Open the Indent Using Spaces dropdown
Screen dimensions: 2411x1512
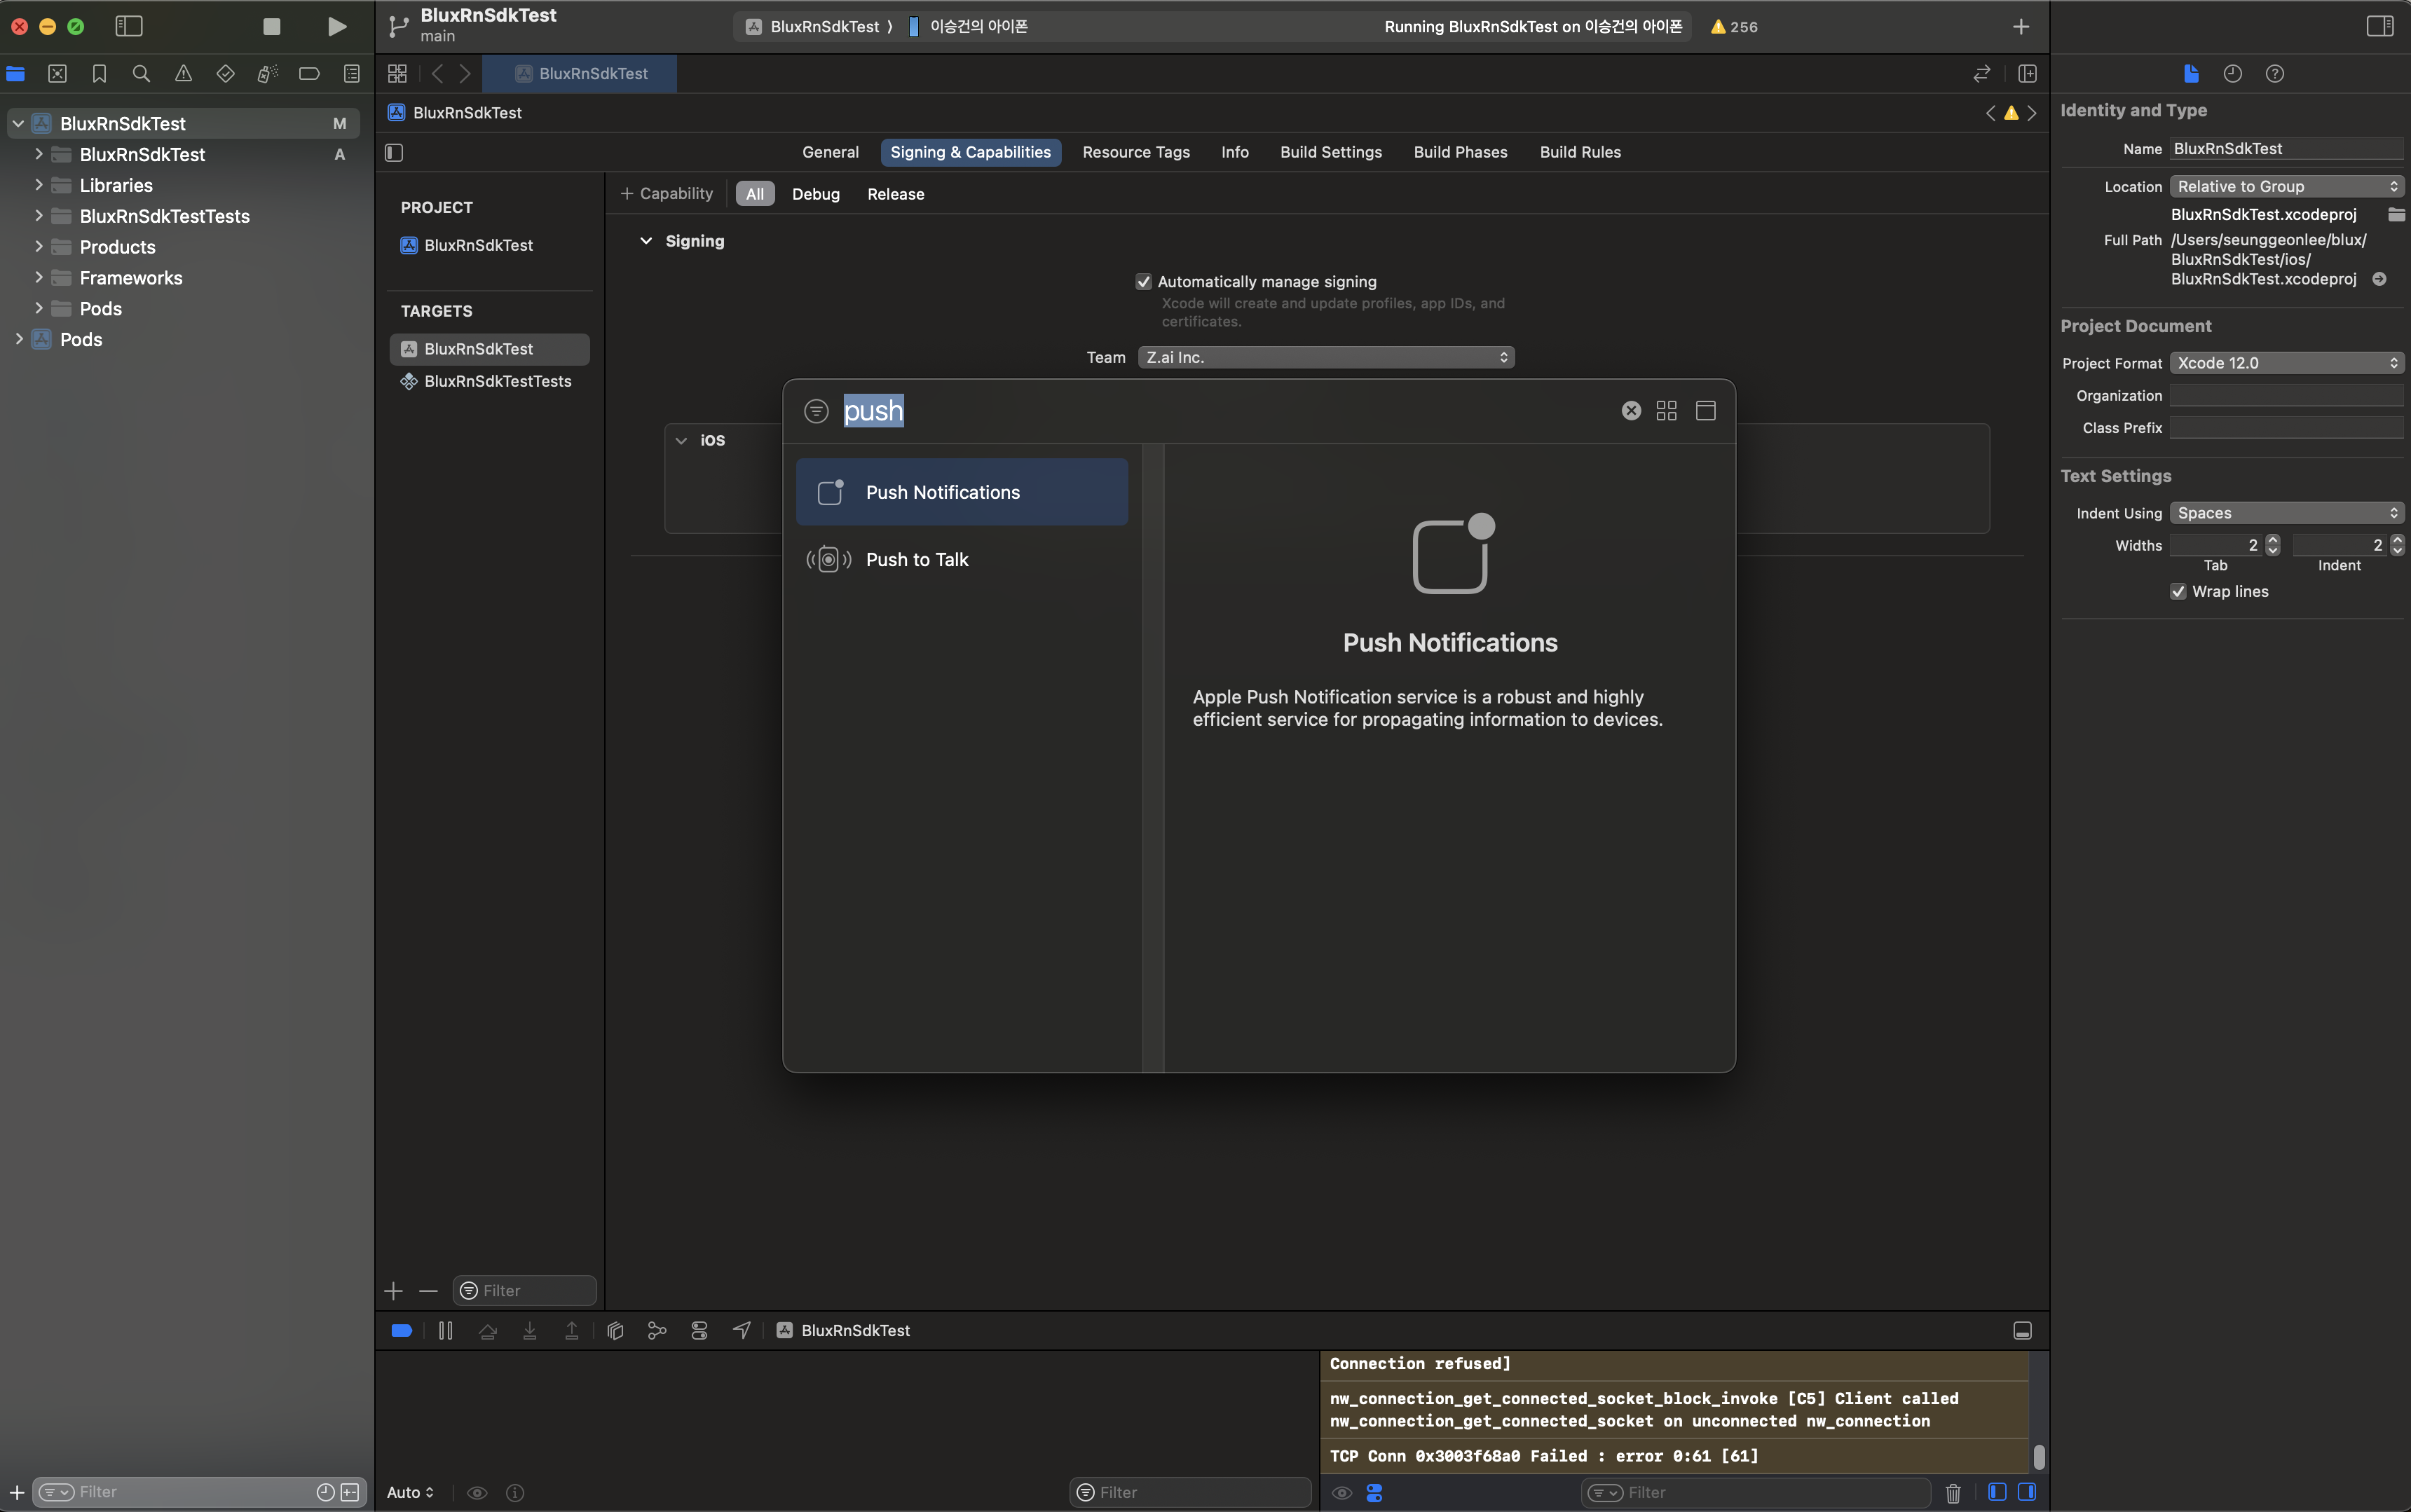pyautogui.click(x=2286, y=513)
